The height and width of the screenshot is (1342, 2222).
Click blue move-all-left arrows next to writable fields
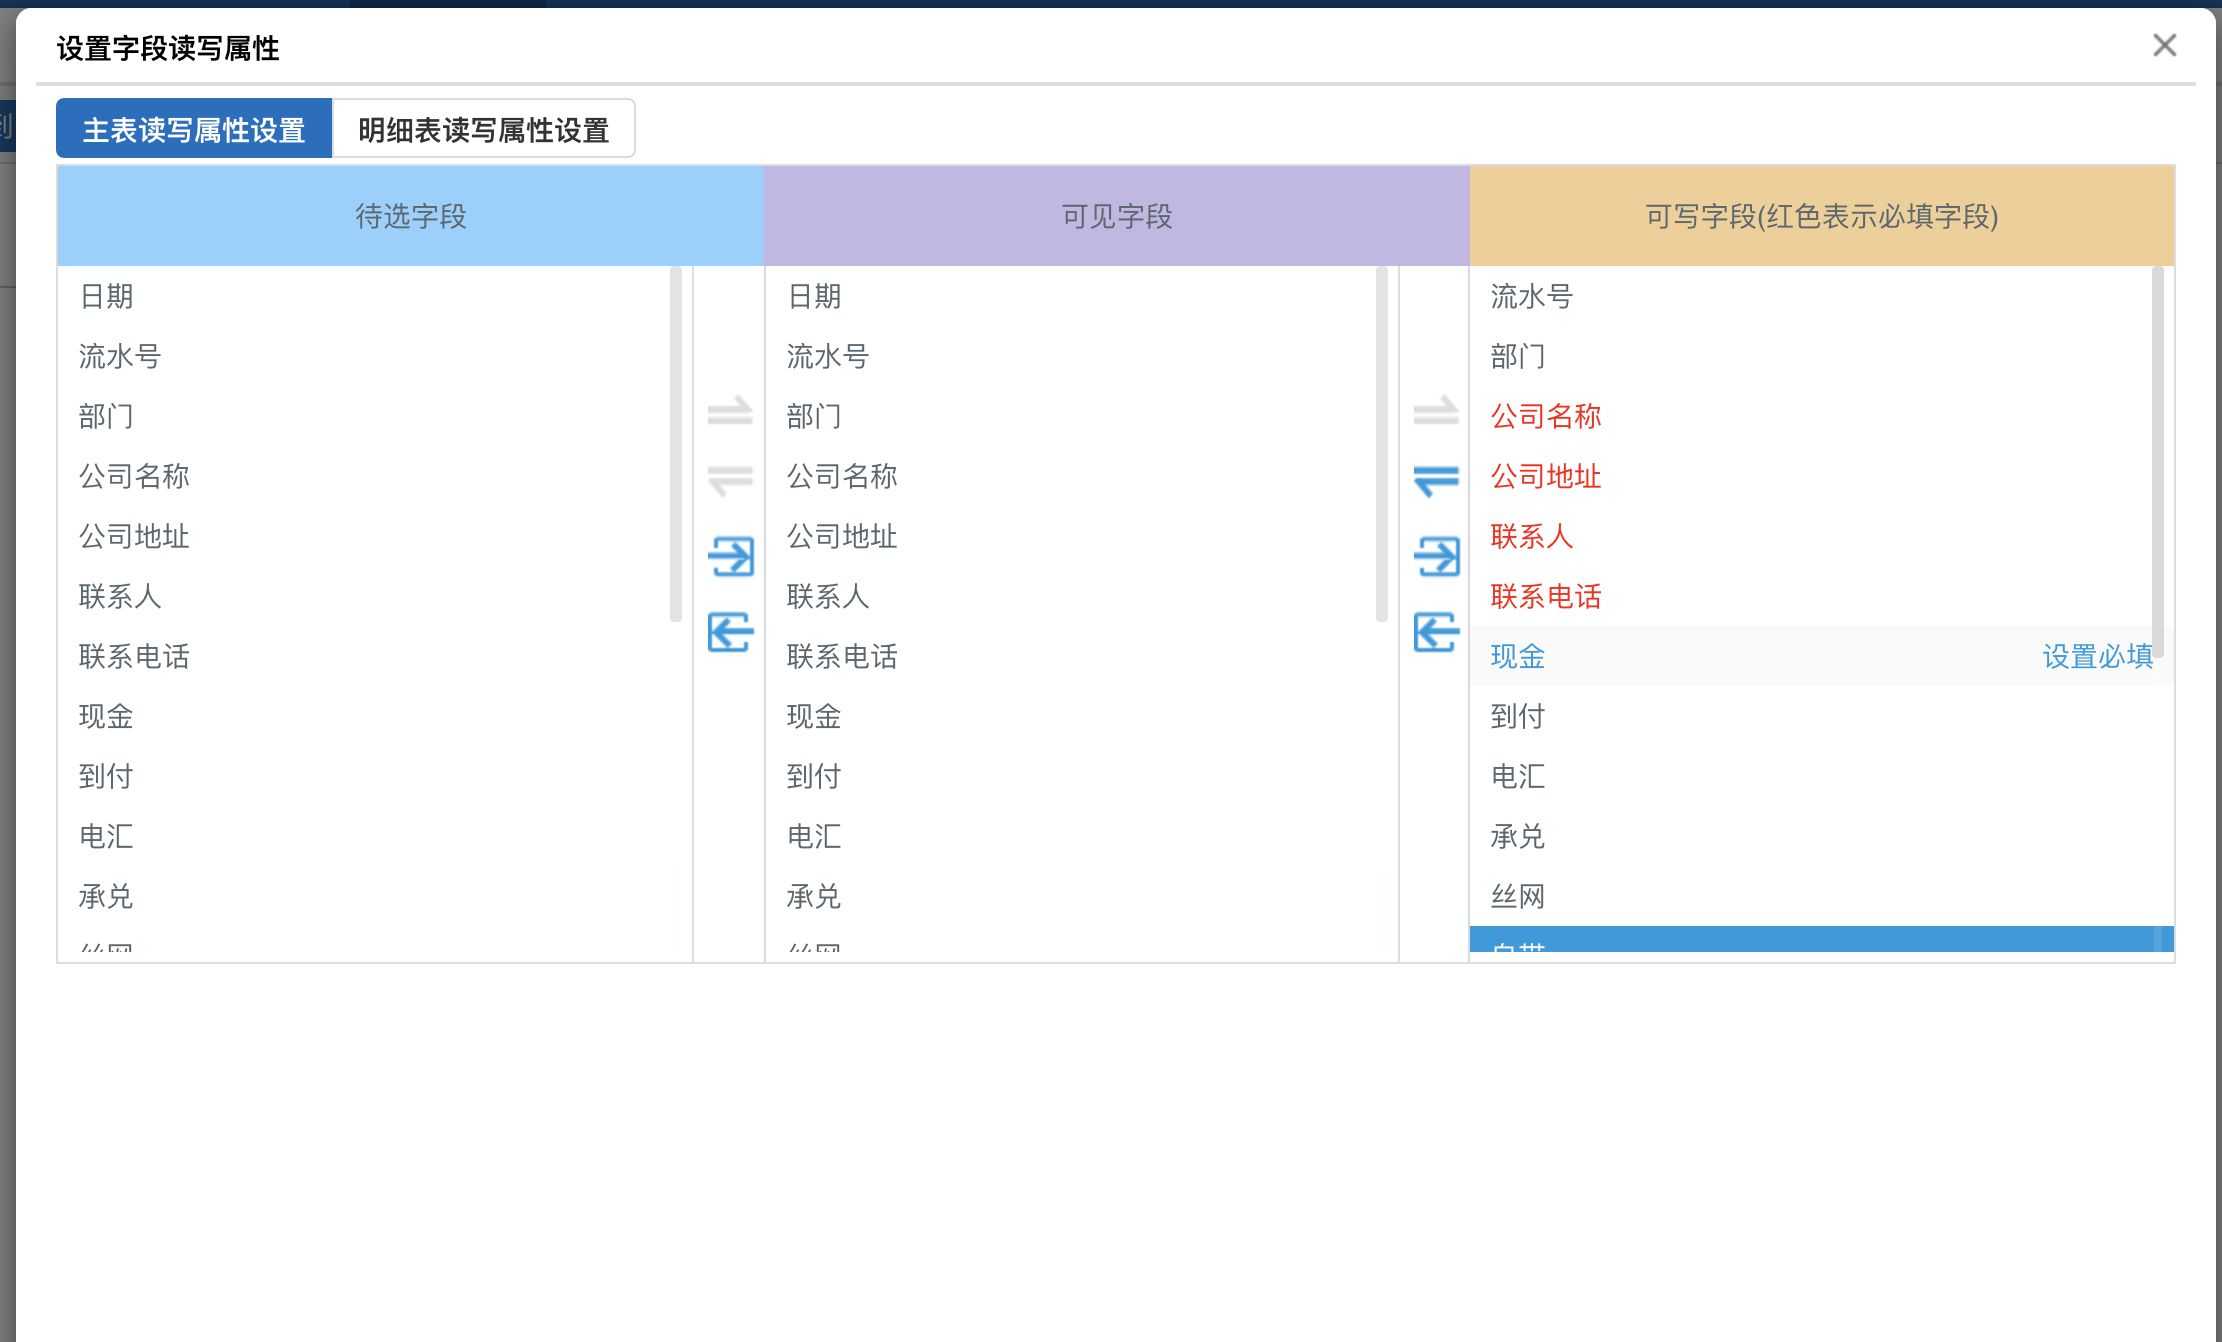[1436, 480]
